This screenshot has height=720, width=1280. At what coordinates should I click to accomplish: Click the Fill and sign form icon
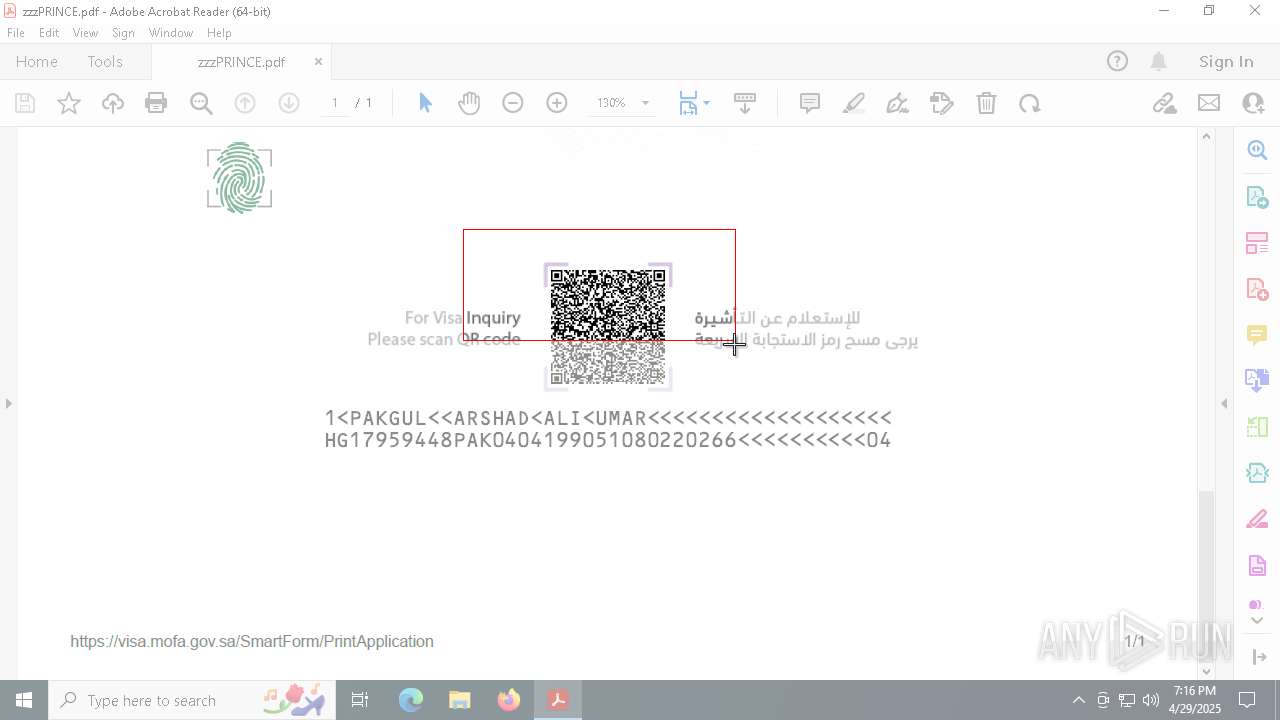942,103
